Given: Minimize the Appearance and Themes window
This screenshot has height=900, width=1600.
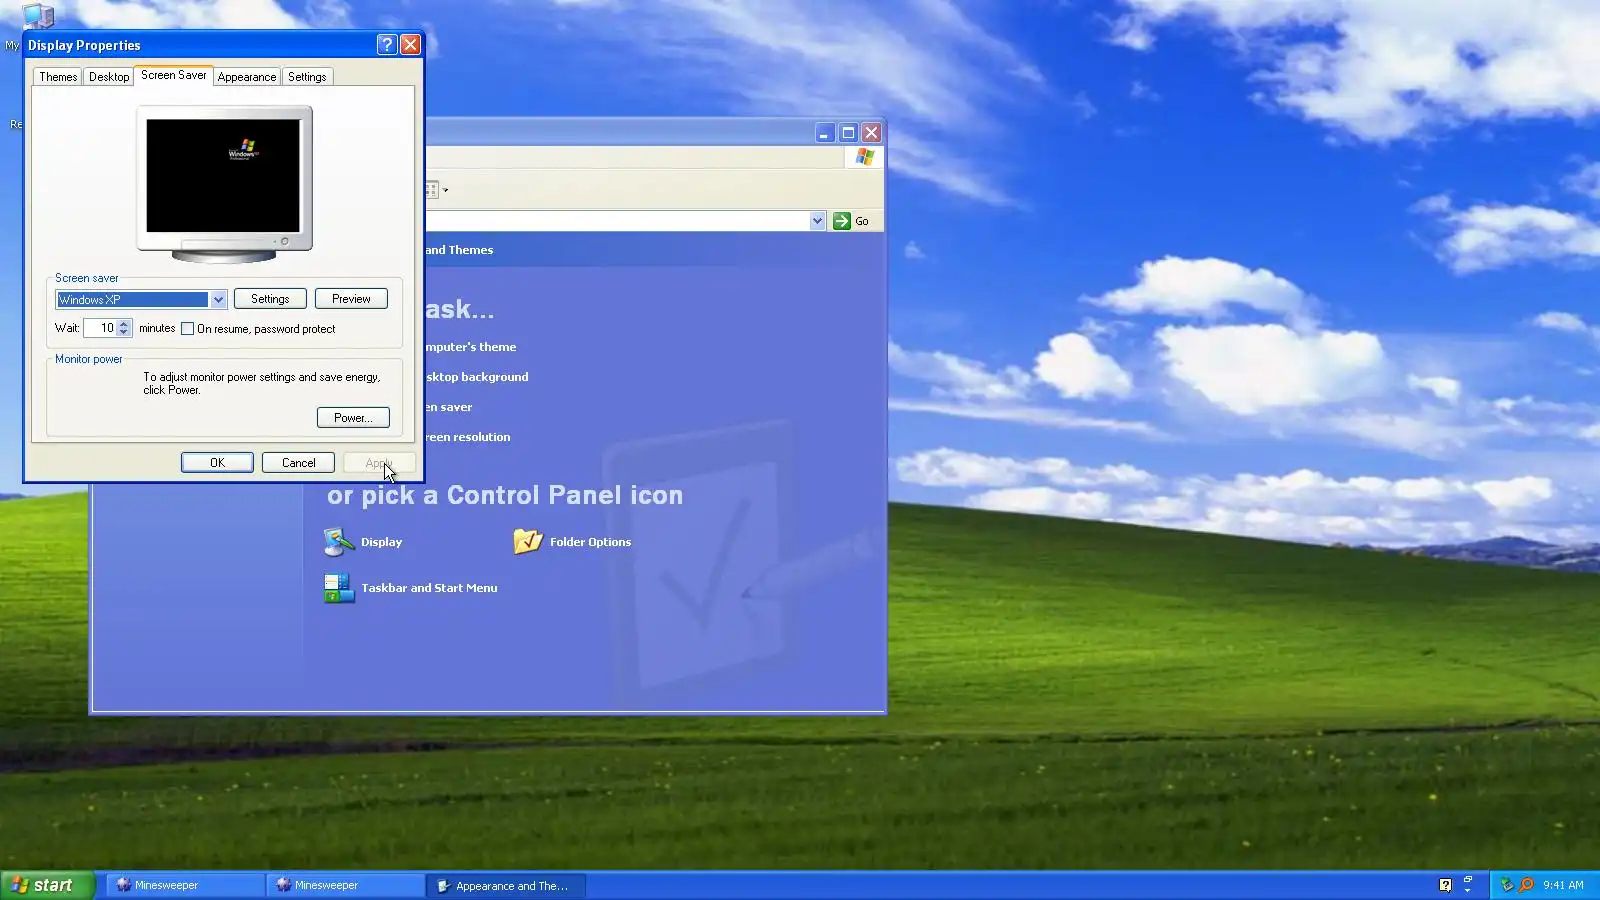Looking at the screenshot, I should [824, 133].
